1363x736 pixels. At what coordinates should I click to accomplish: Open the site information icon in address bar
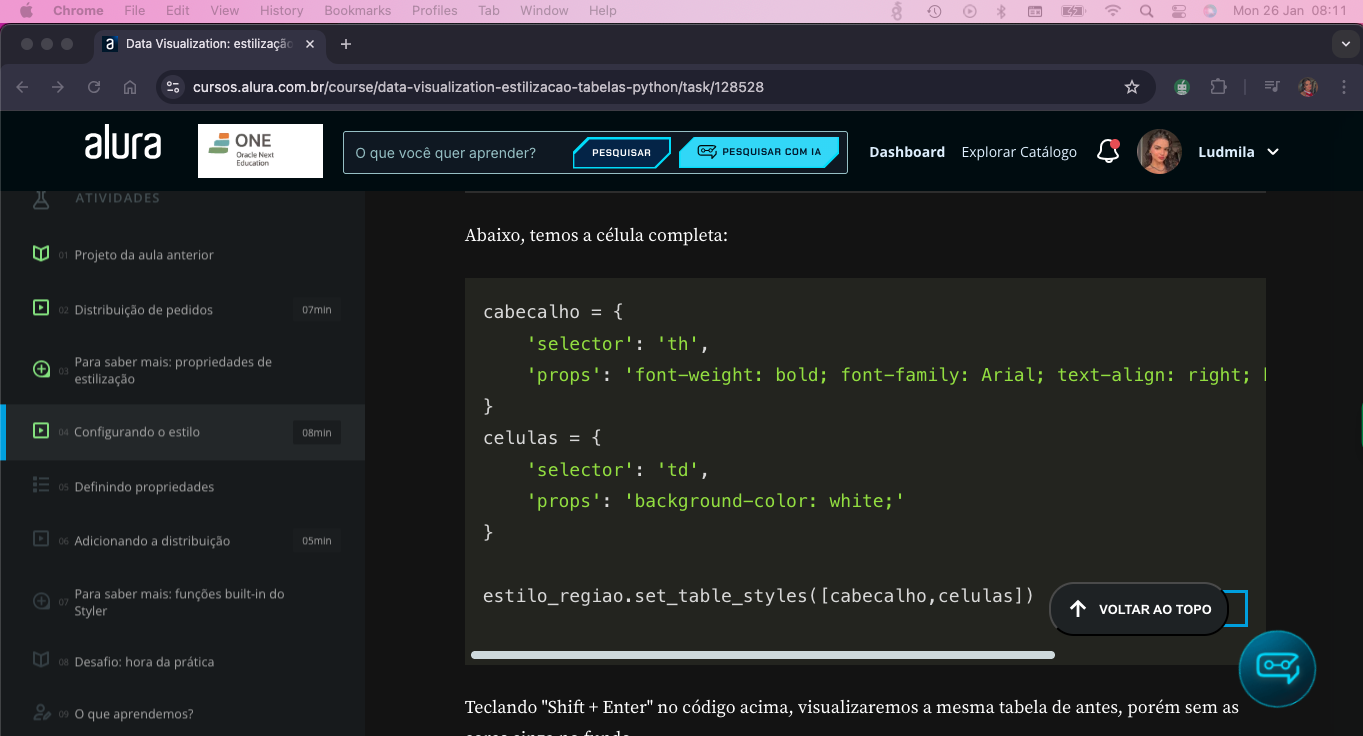[173, 87]
